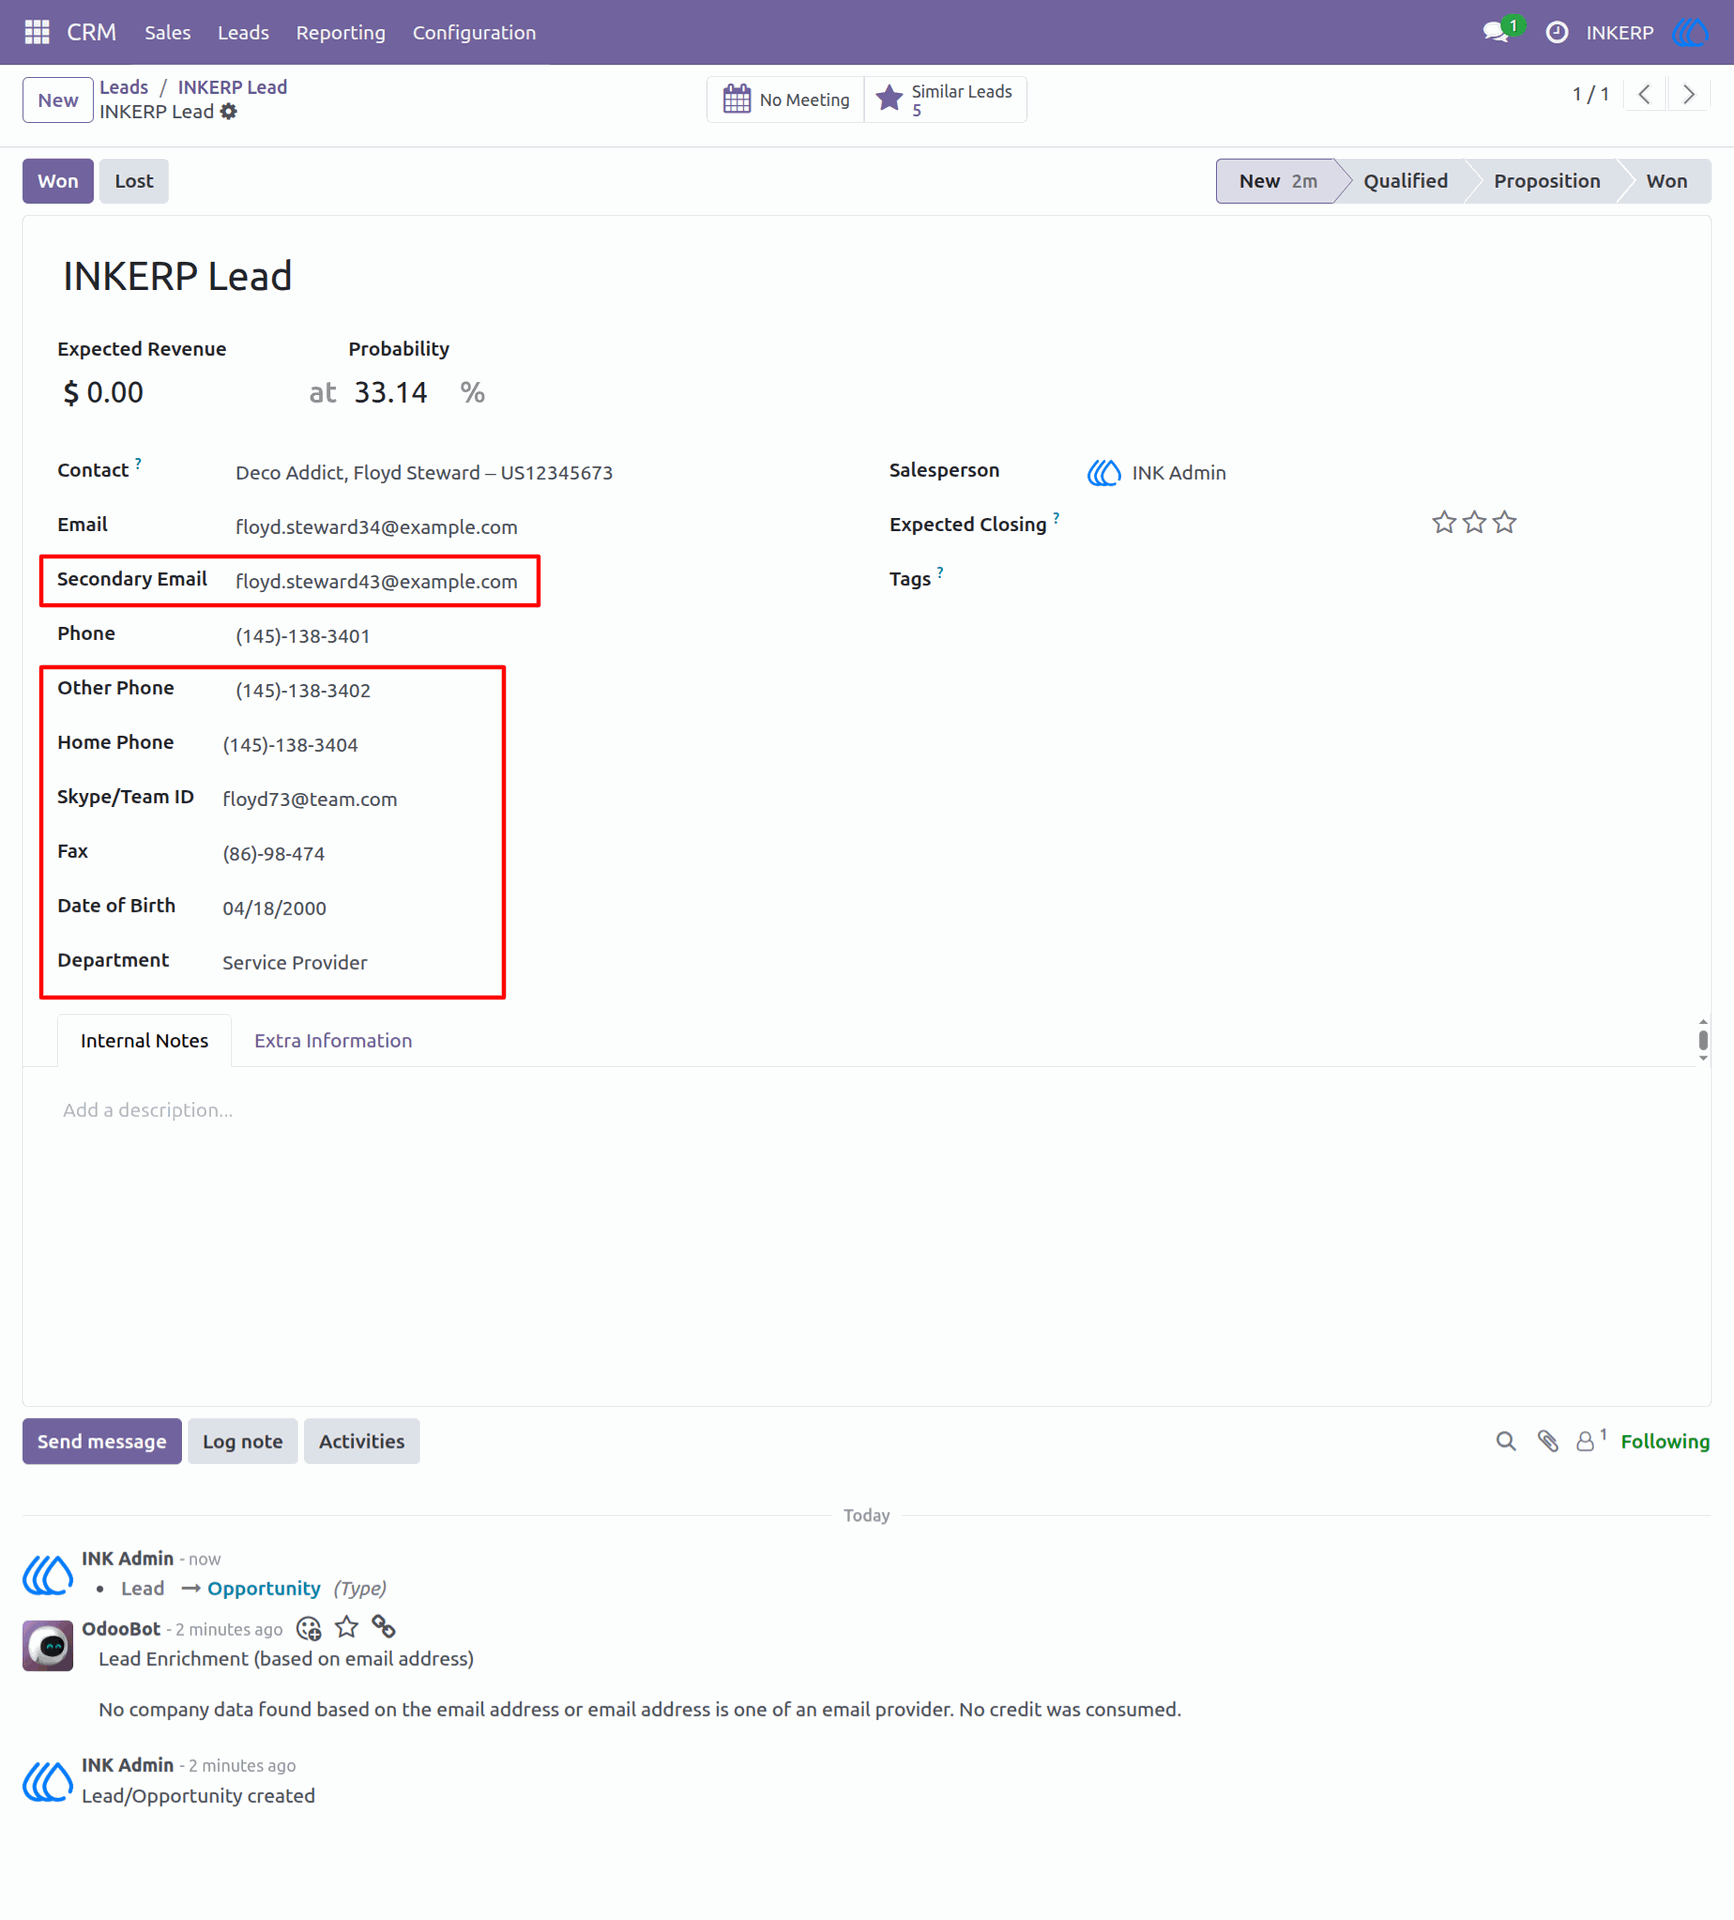Click the Log note button

click(243, 1441)
